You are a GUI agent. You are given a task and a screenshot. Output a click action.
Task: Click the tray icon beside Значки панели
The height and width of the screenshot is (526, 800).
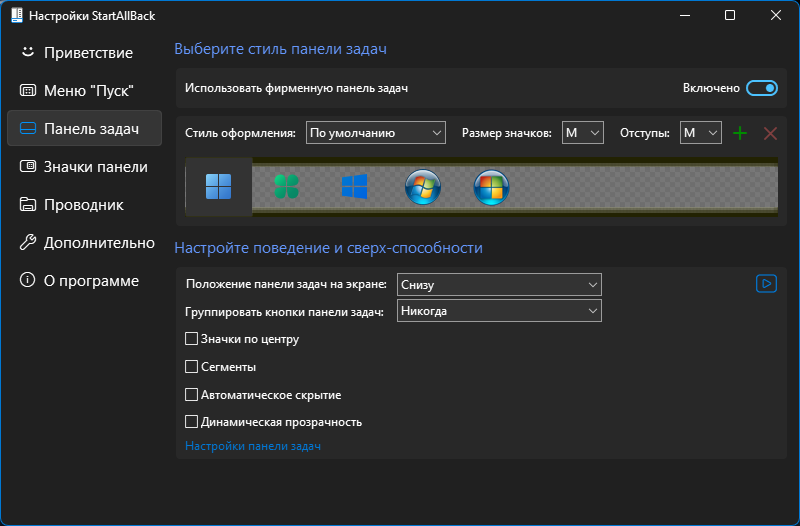tap(28, 166)
